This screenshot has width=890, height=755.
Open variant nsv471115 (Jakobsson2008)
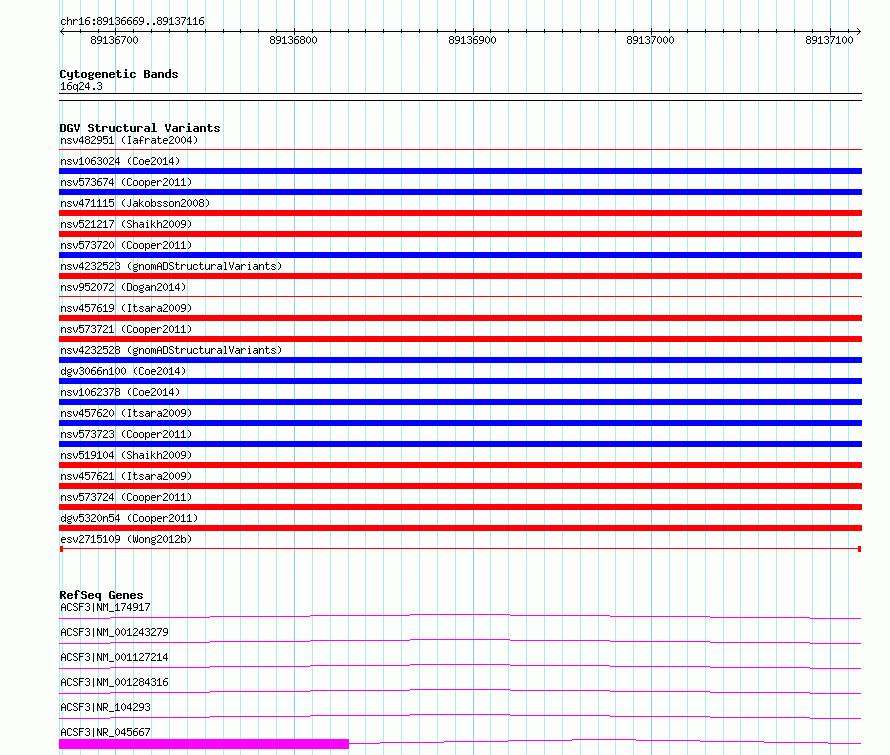click(135, 203)
